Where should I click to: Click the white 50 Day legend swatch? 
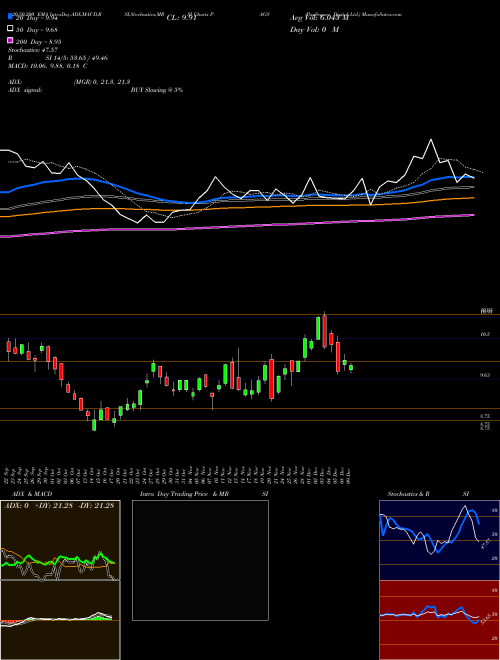click(x=10, y=29)
